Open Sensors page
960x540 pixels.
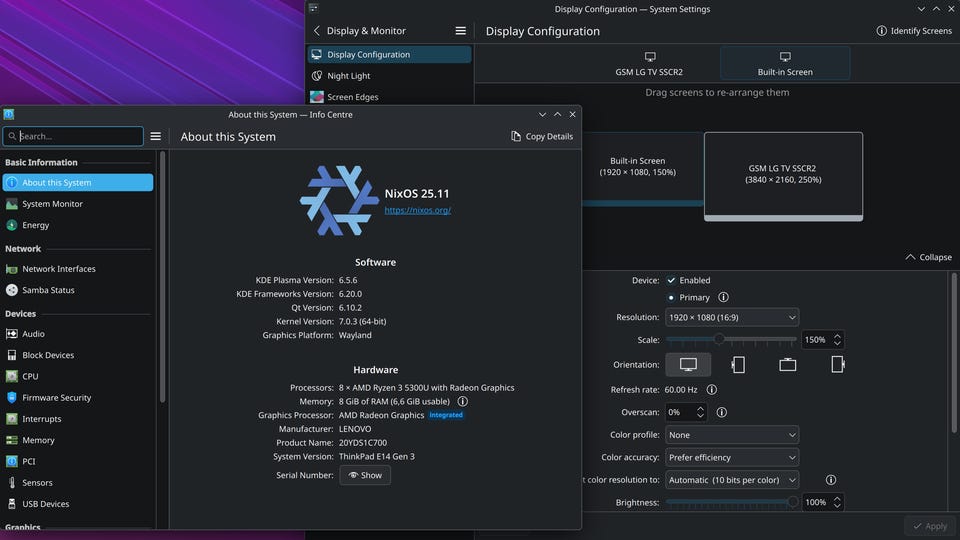pos(78,482)
